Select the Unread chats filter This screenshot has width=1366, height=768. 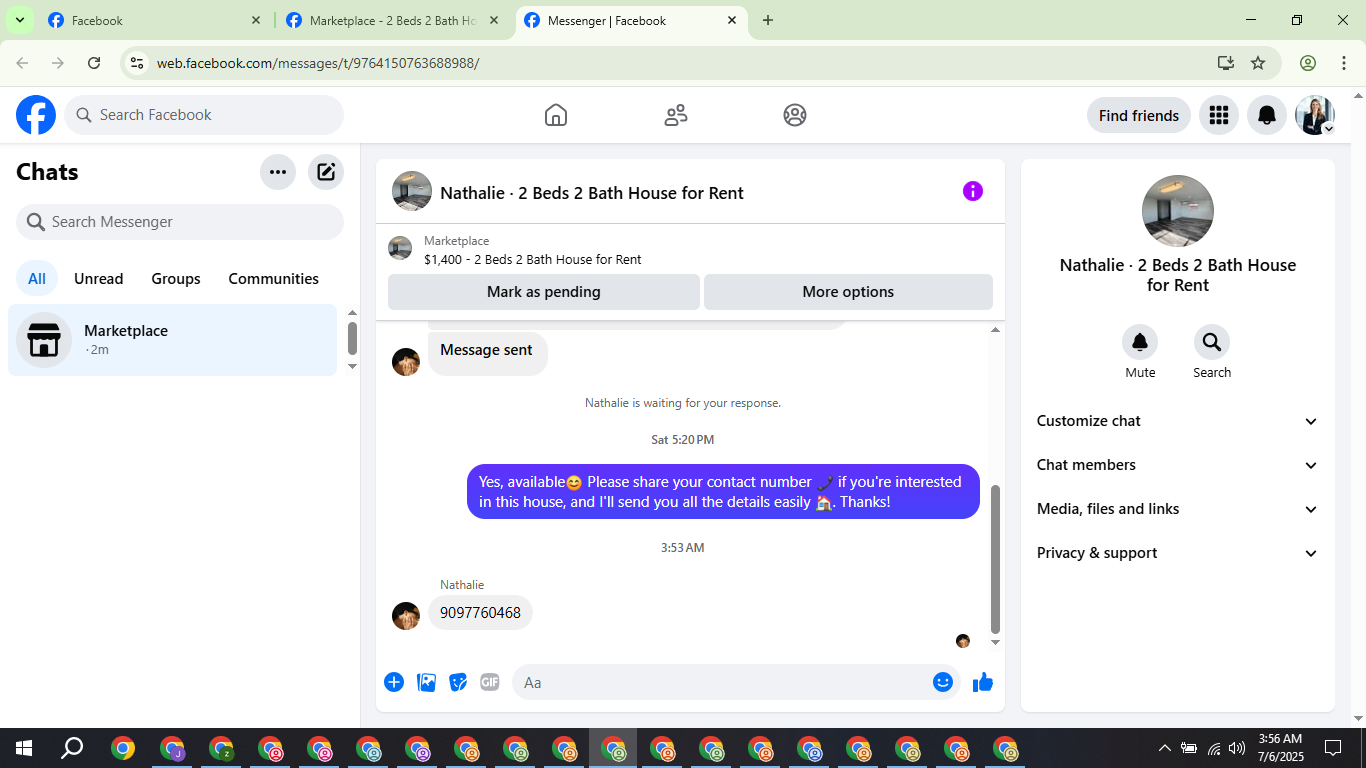coord(99,279)
